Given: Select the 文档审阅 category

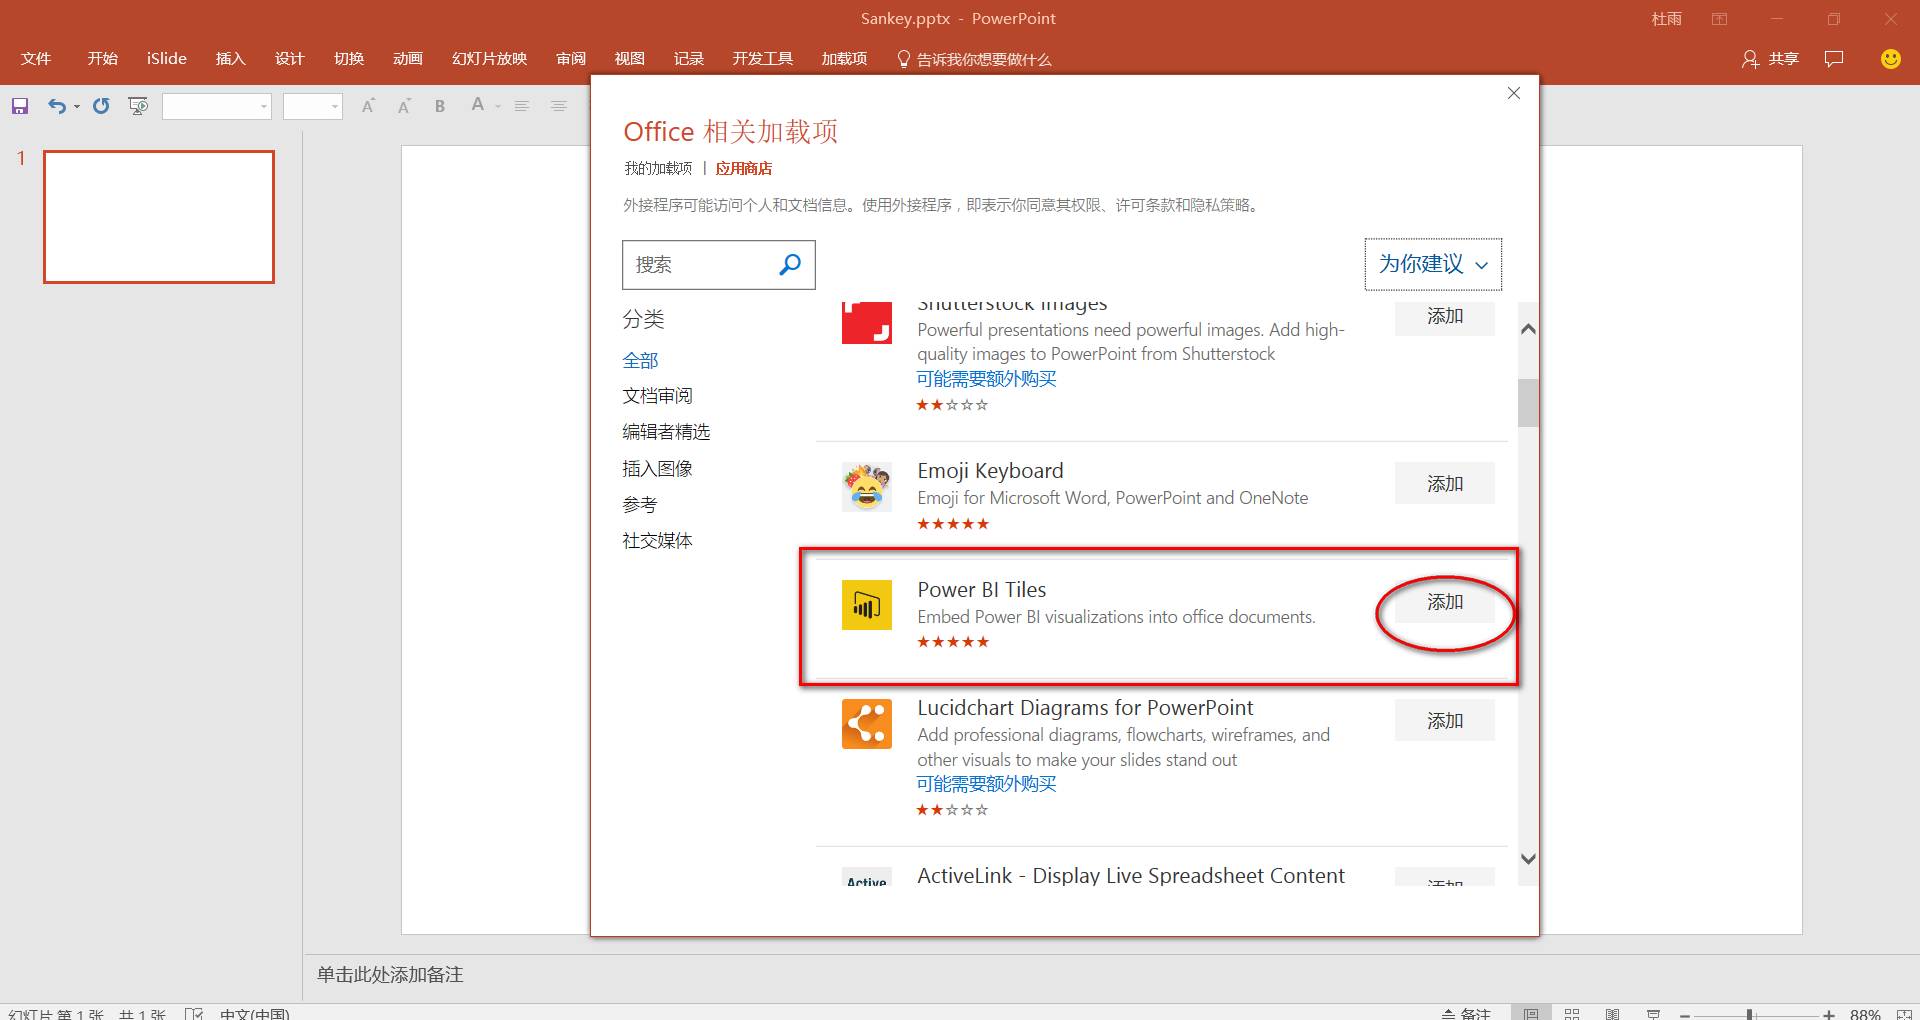Looking at the screenshot, I should [657, 396].
